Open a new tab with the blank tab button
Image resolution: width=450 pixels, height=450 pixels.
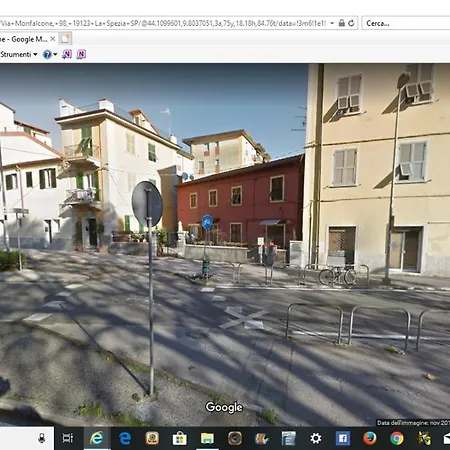[x=65, y=39]
